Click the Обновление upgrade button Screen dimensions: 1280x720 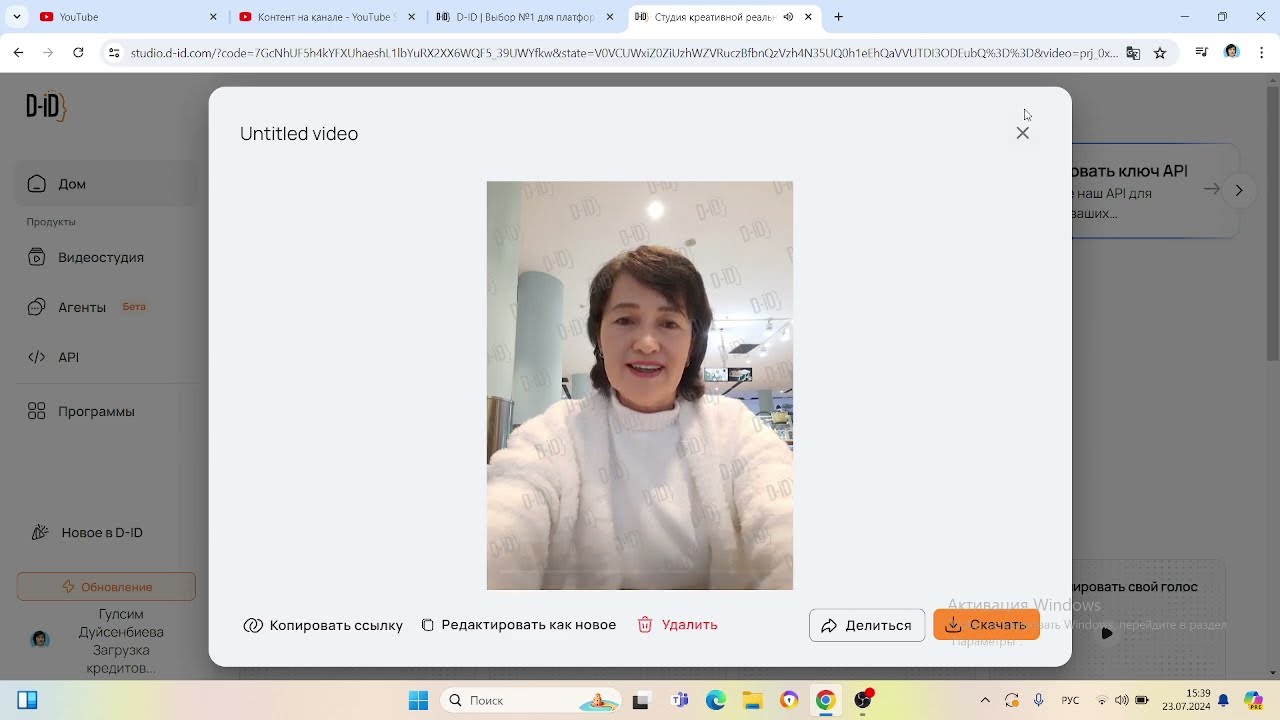tap(106, 587)
